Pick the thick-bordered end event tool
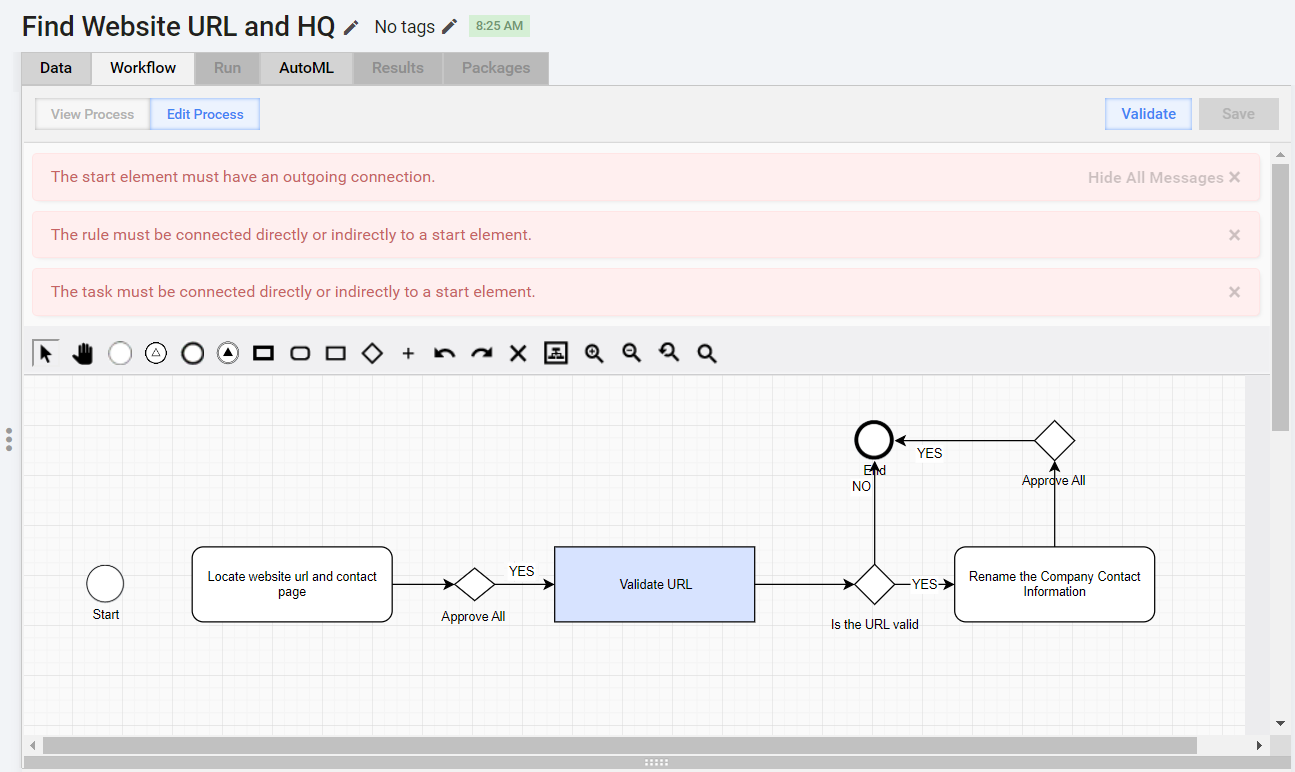The image size is (1295, 772). [192, 353]
